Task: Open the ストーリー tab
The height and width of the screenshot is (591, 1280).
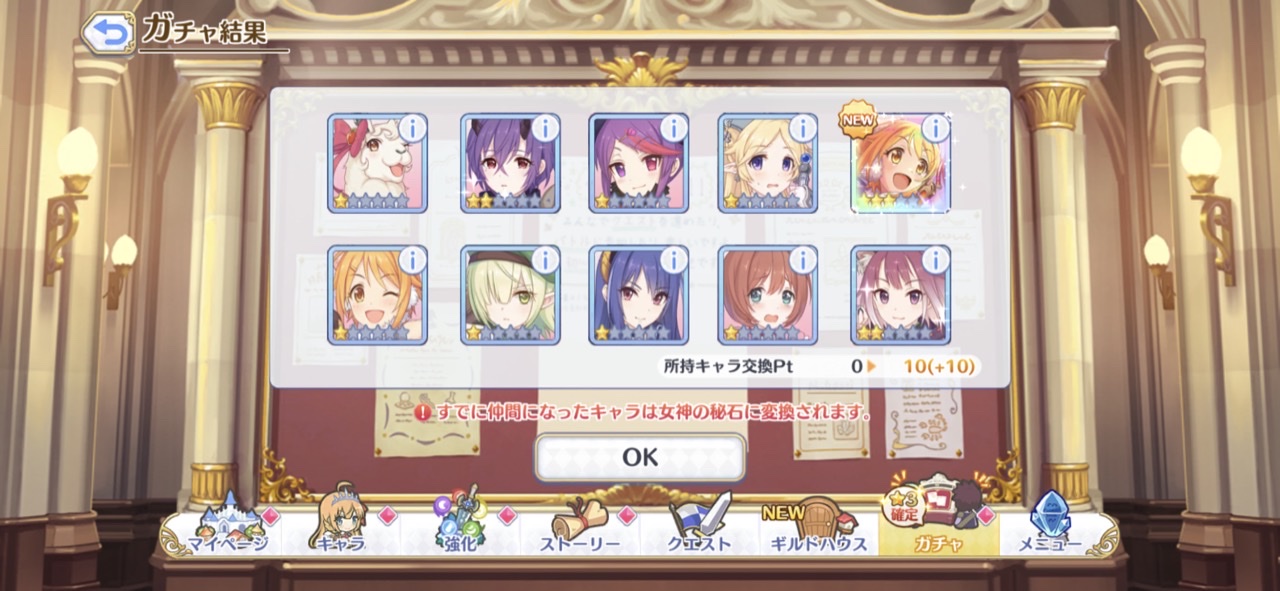Action: [580, 531]
